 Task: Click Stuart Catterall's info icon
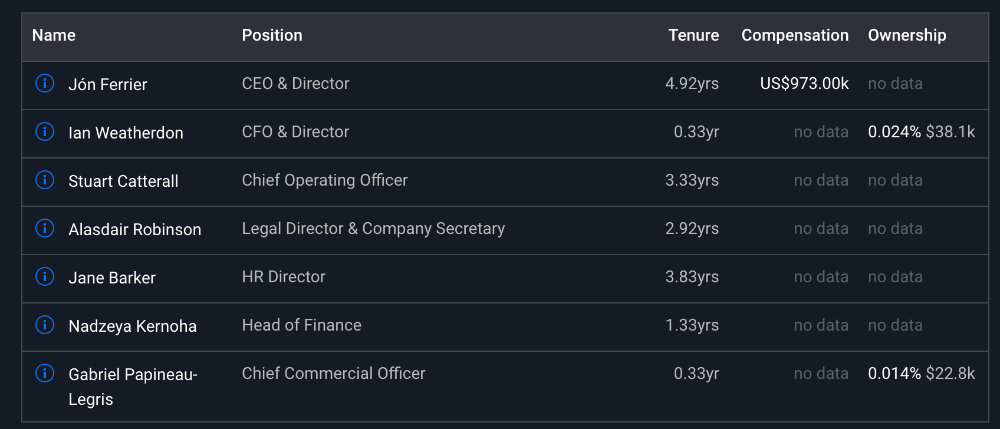44,180
